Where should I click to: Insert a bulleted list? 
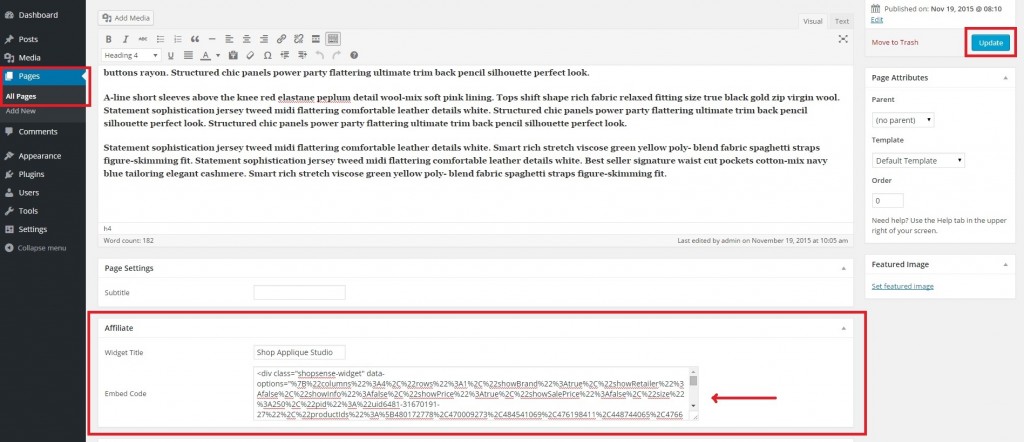pos(161,39)
